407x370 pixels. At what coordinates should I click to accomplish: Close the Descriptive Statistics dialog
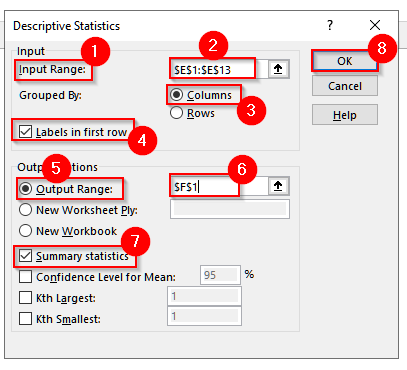point(375,25)
